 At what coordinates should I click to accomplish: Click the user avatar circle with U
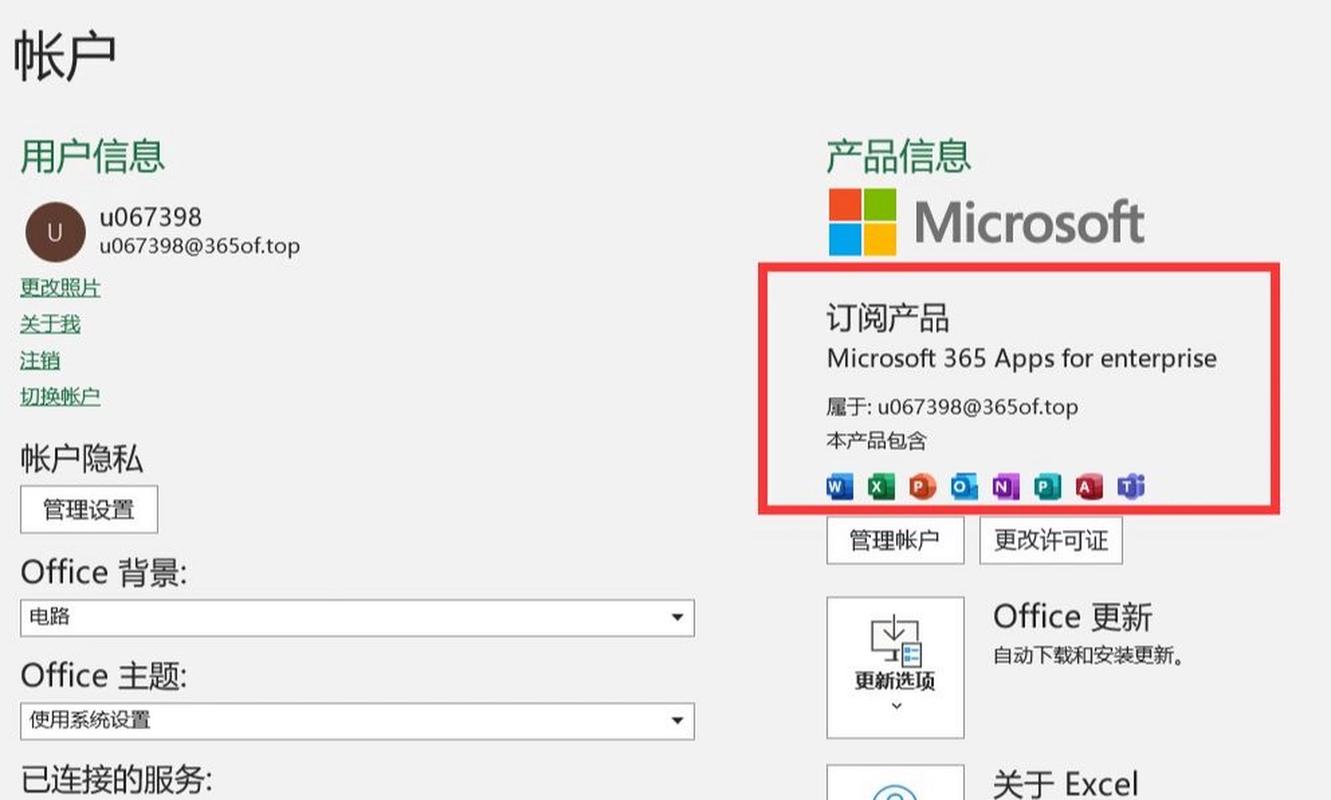point(54,232)
